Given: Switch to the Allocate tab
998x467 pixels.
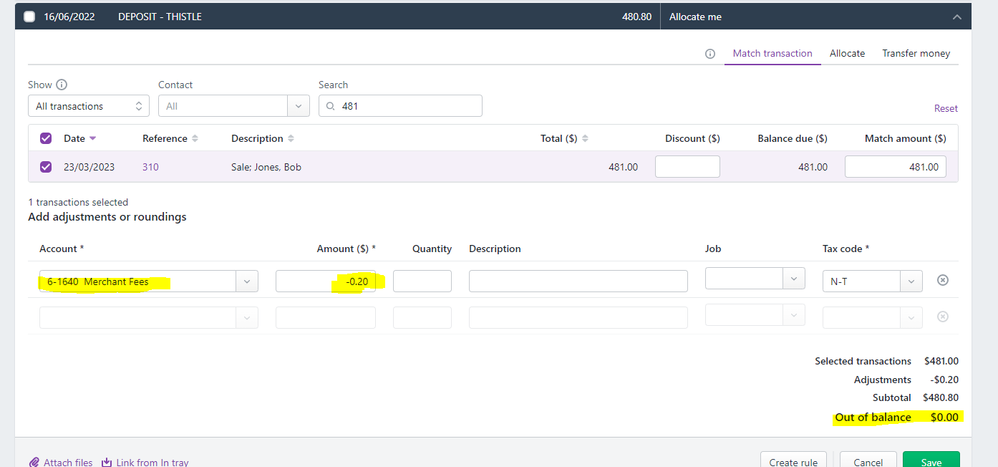Looking at the screenshot, I should tap(847, 53).
